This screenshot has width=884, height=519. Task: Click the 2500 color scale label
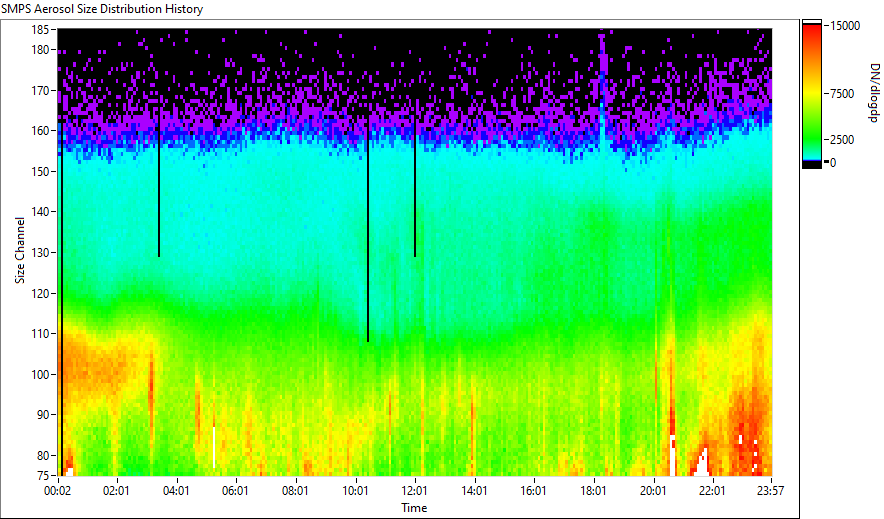tap(842, 140)
